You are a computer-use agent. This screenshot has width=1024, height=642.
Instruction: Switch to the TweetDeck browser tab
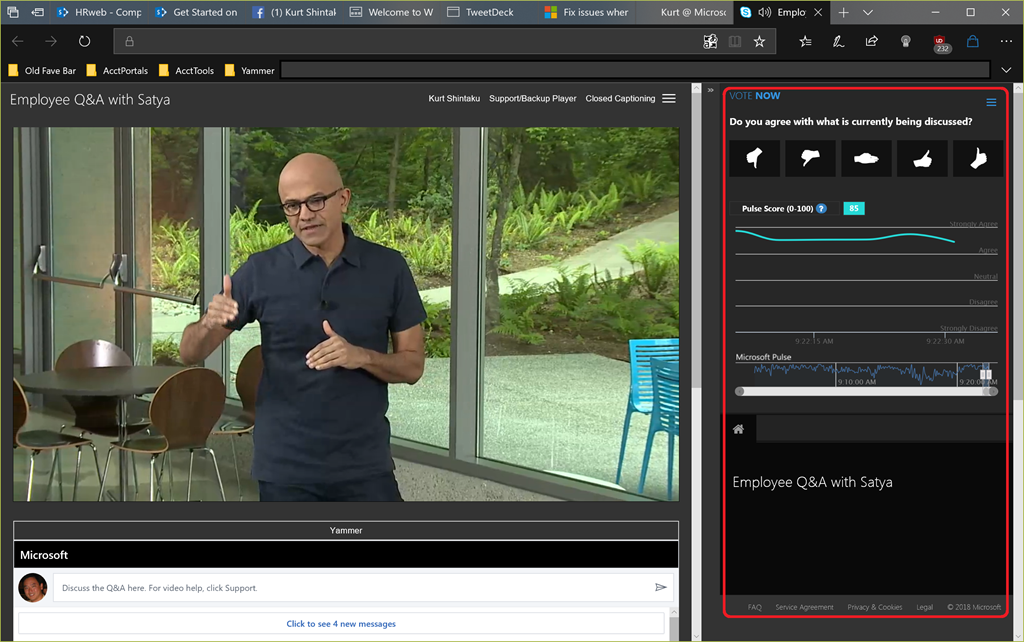pyautogui.click(x=481, y=13)
